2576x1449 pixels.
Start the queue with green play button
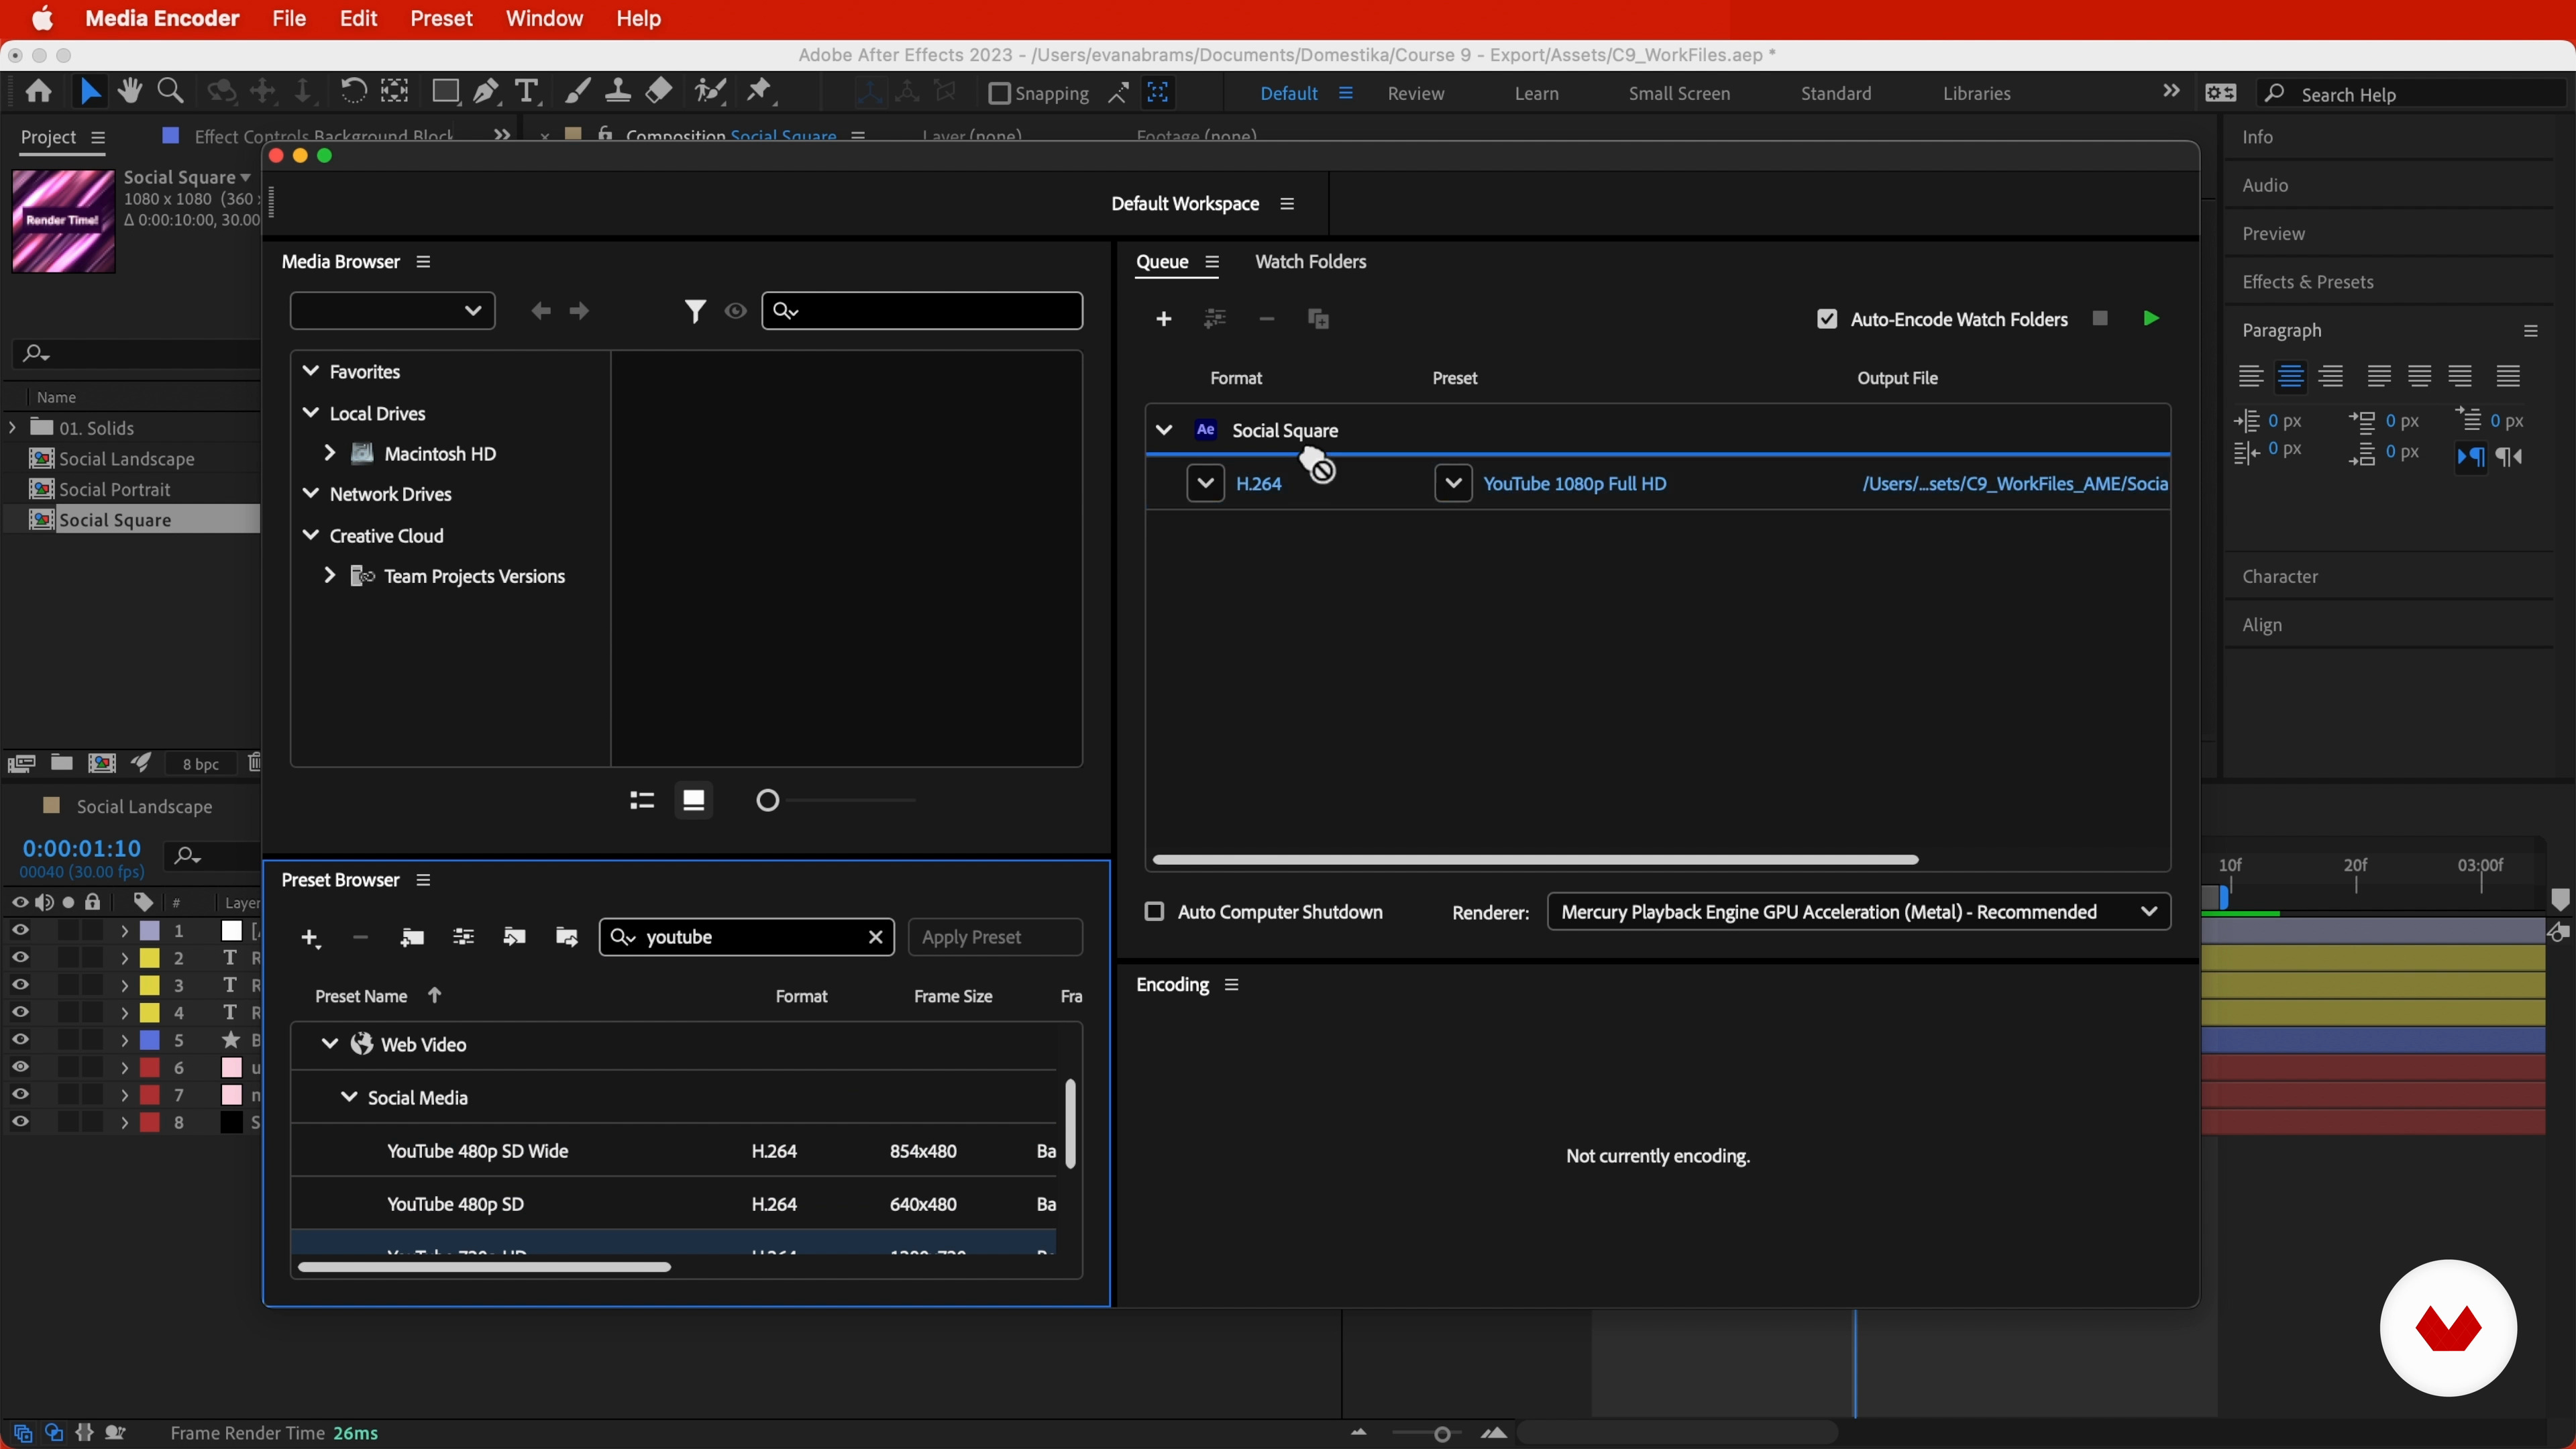click(2150, 318)
